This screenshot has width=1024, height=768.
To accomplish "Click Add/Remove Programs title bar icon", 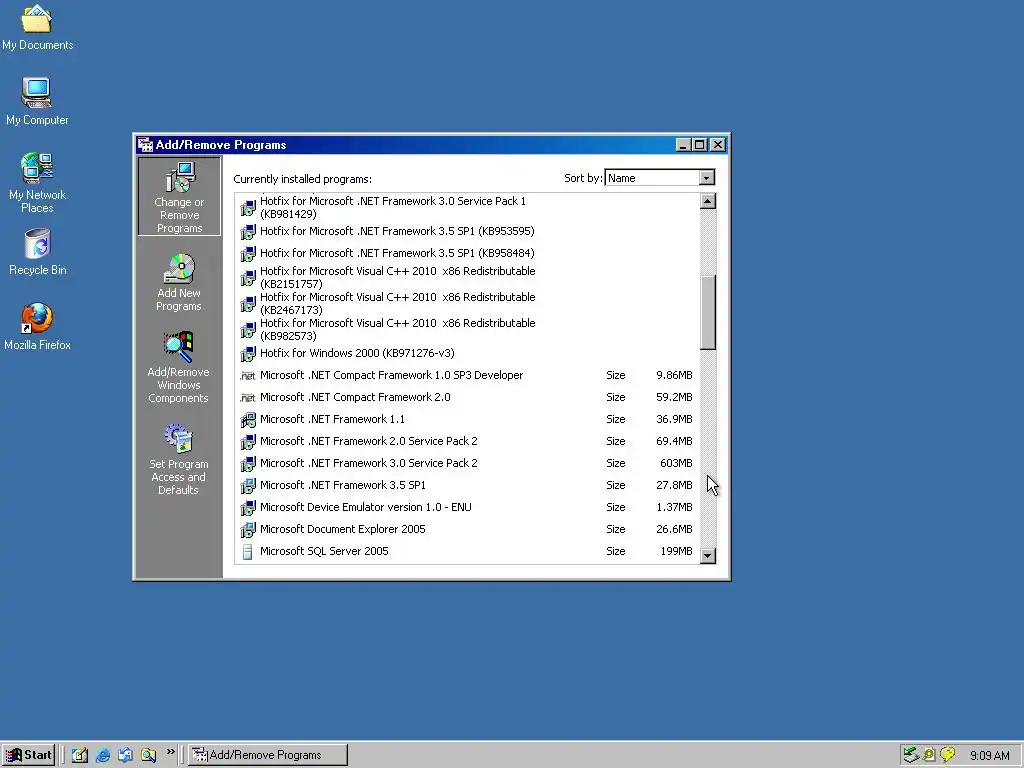I will click(x=146, y=145).
